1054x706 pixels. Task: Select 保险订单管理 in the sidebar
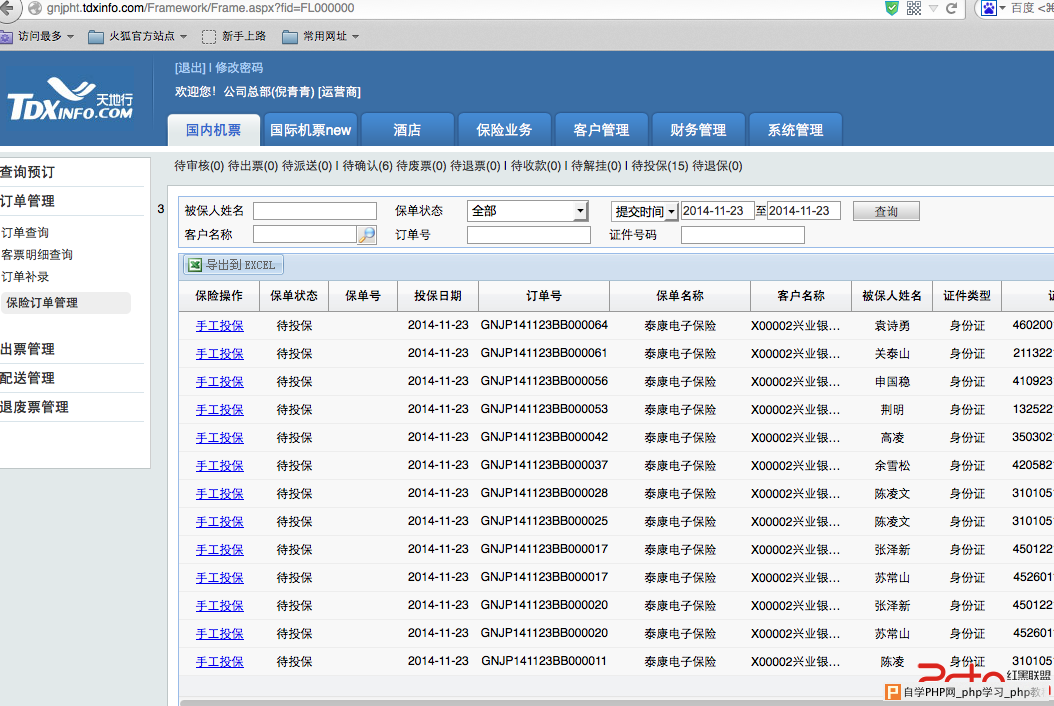tap(66, 303)
